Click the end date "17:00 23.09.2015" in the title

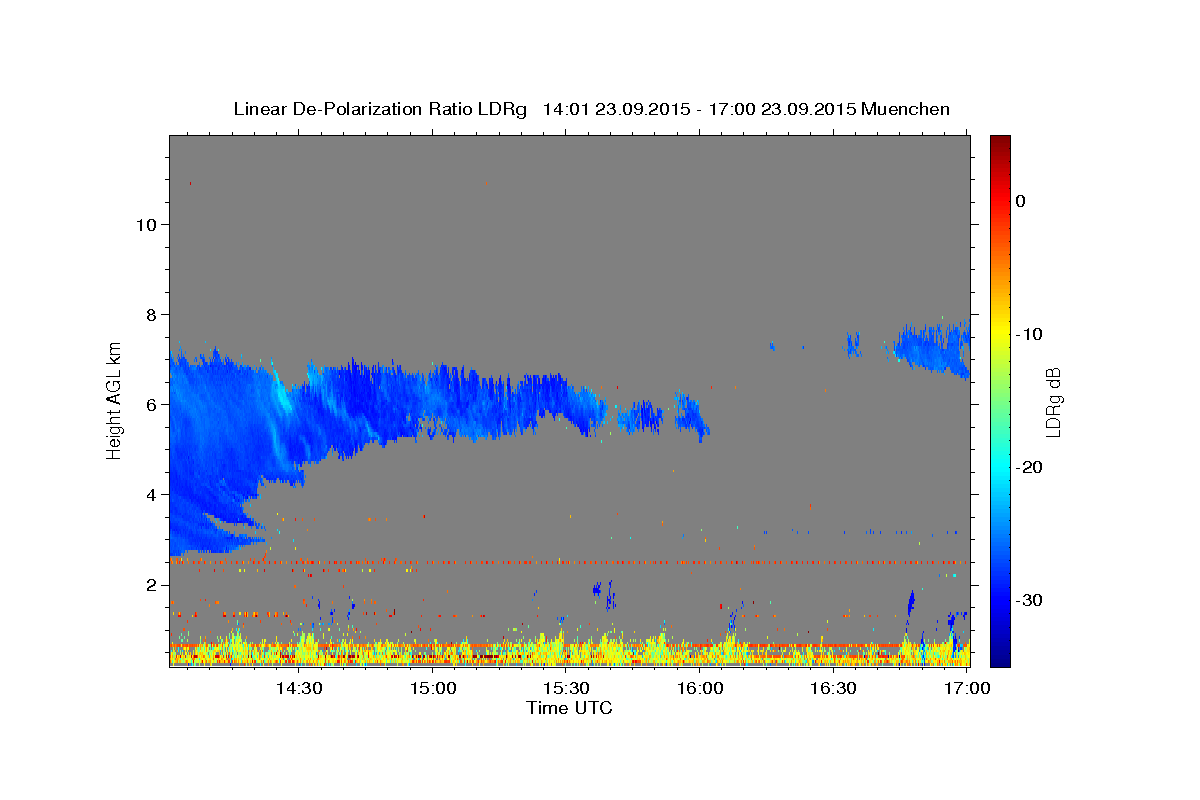783,109
